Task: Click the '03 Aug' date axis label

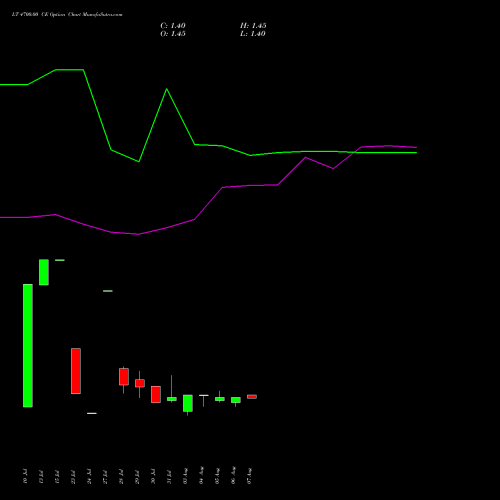Action: pos(185,476)
